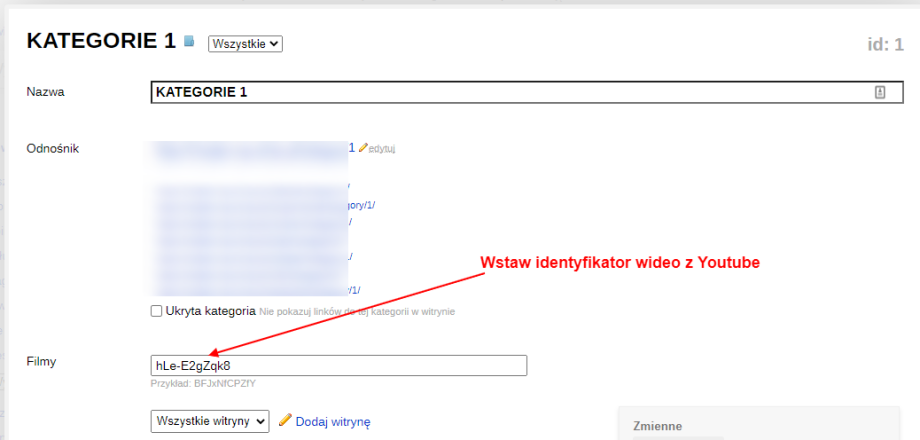This screenshot has width=920, height=440.
Task: Click the blue page icon beside KATEGORIE 1 title
Action: coord(189,41)
